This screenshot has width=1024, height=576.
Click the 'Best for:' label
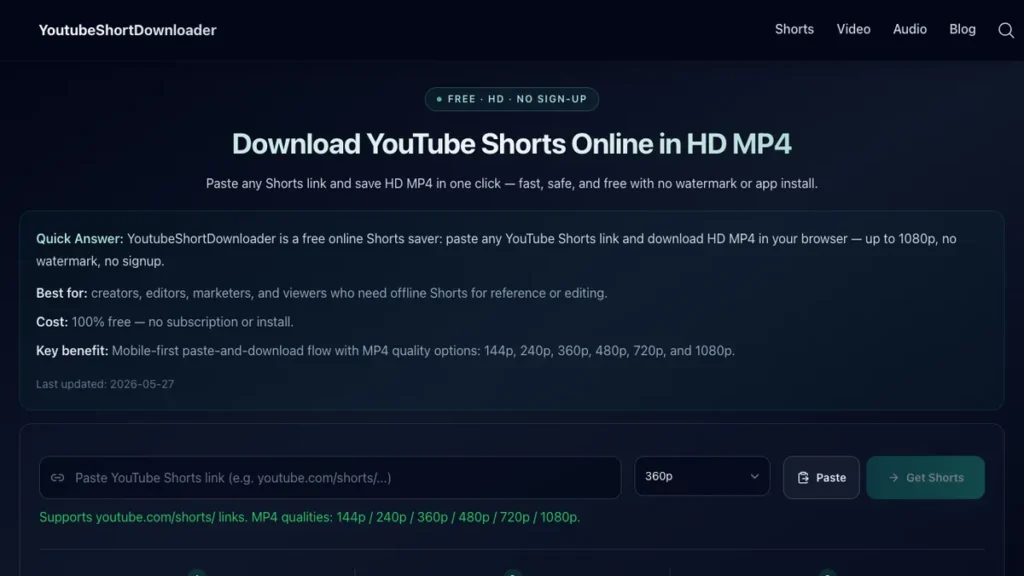click(x=61, y=293)
